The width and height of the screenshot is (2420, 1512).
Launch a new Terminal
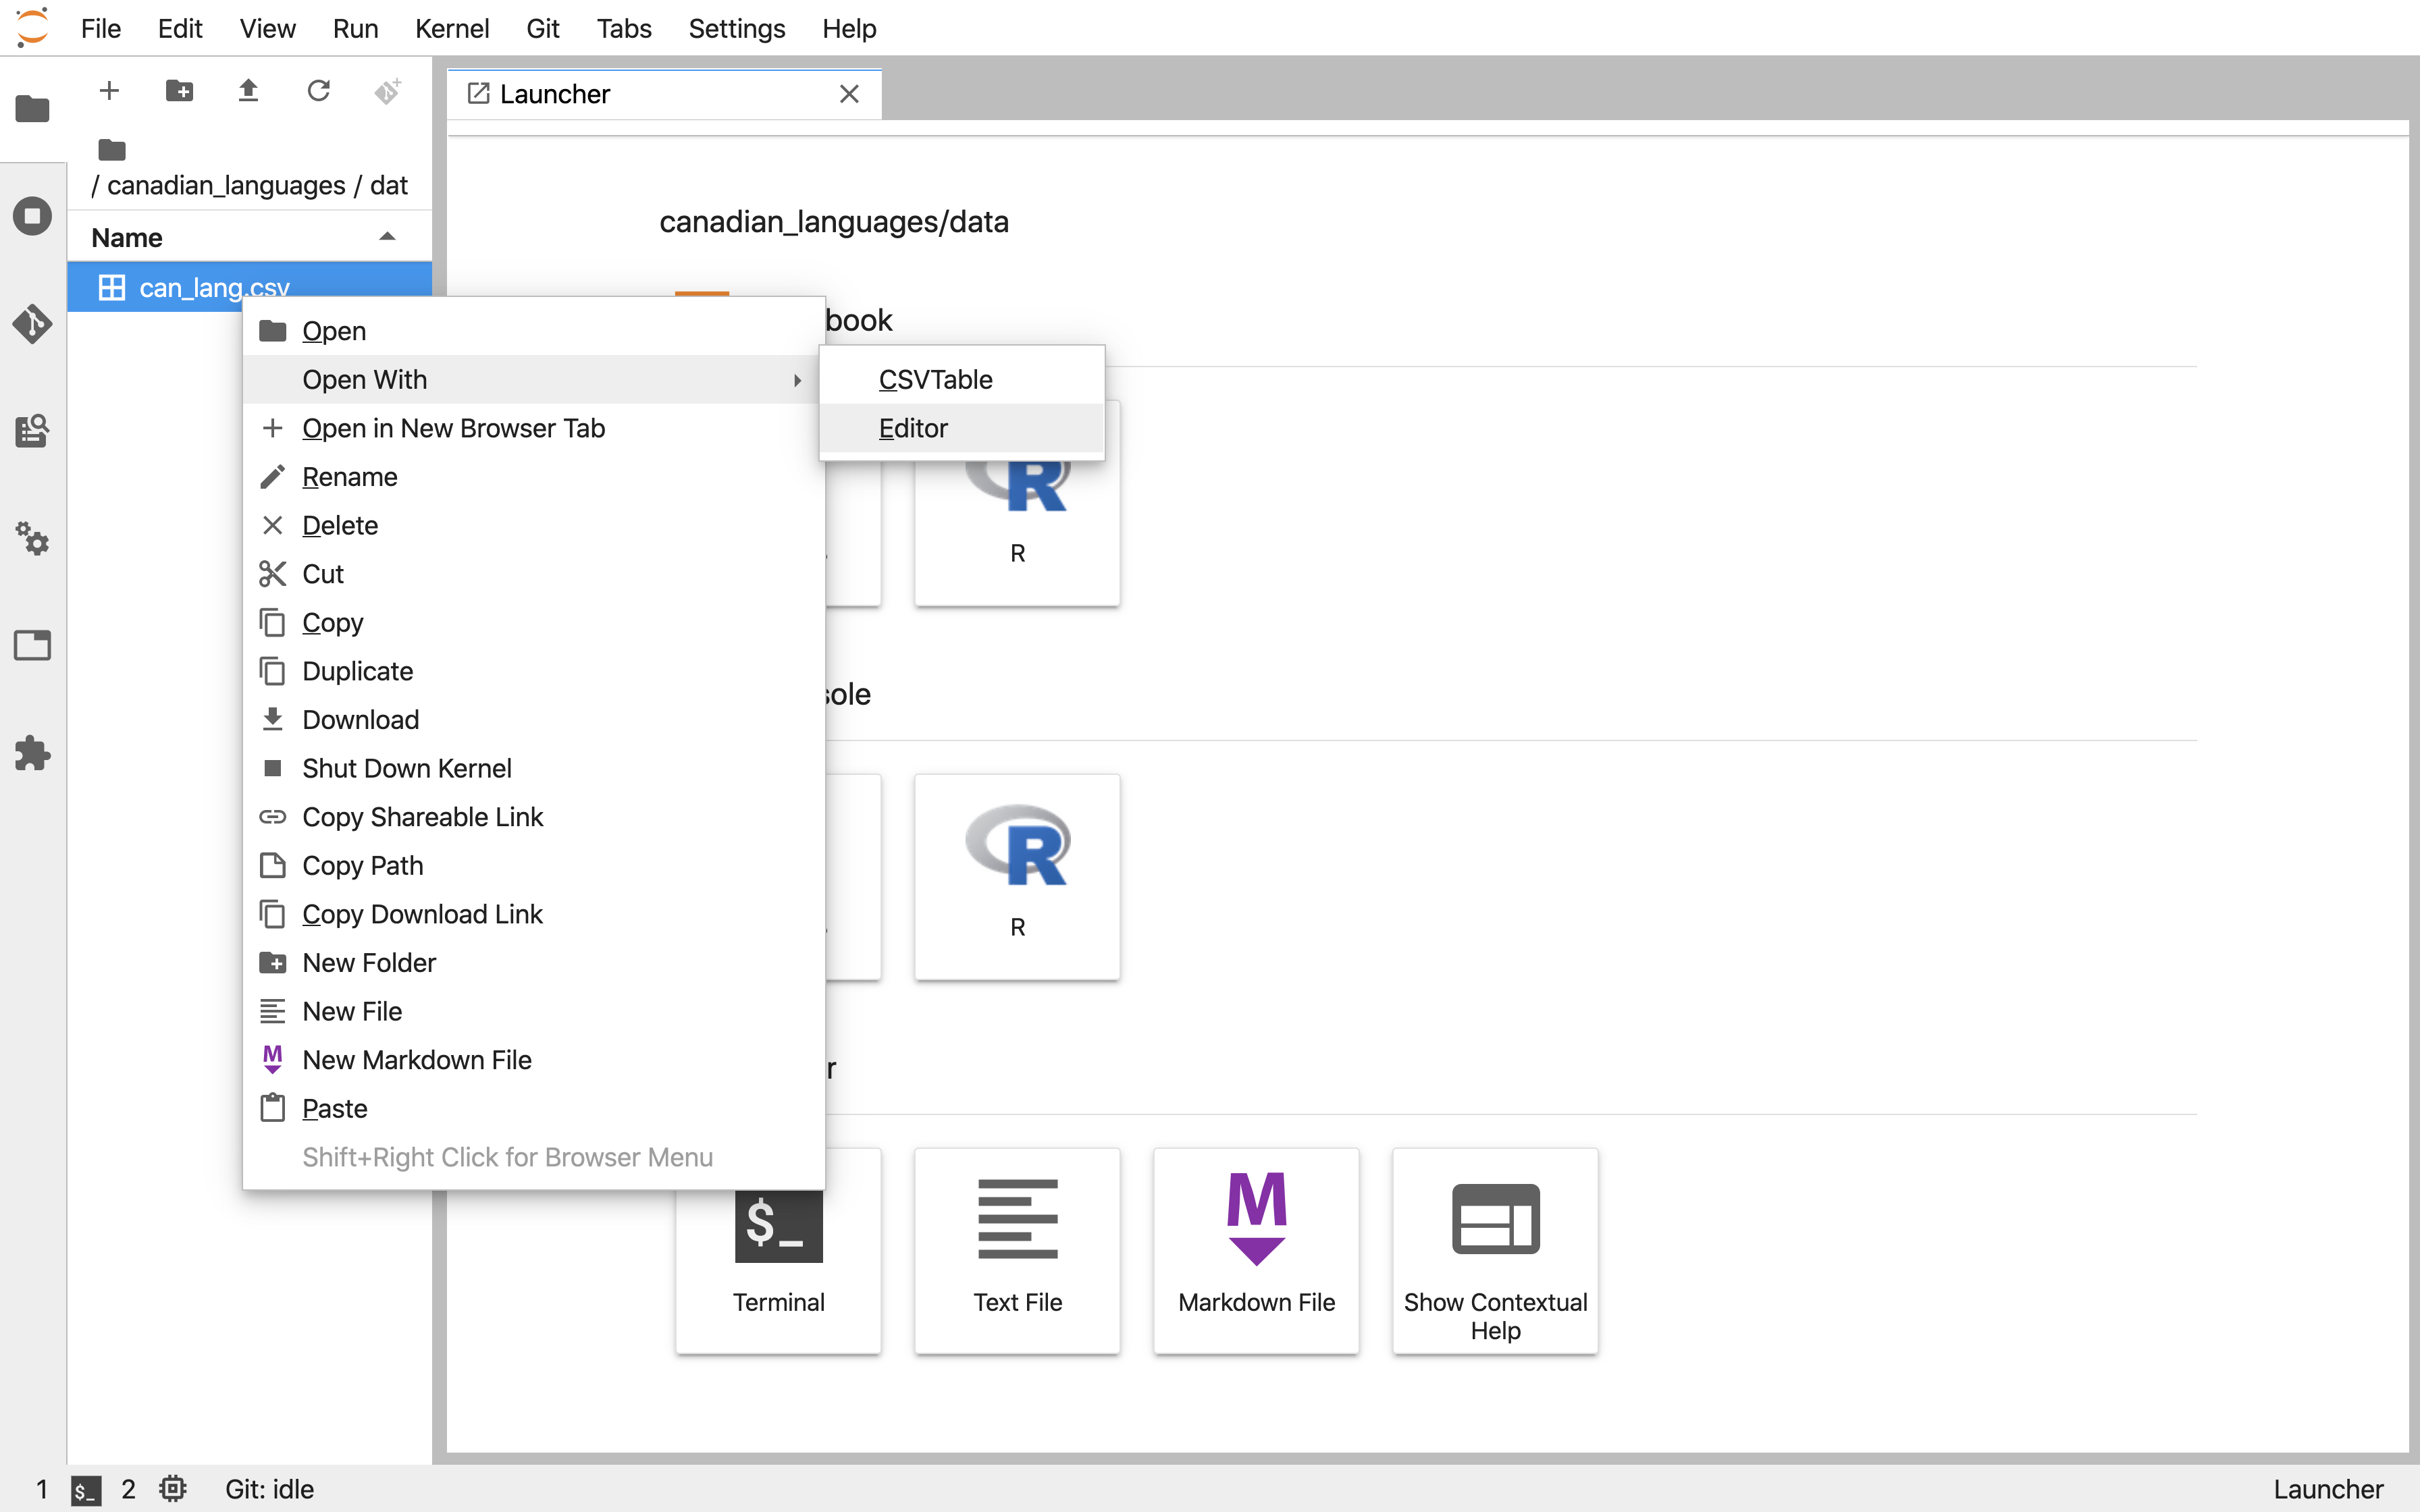coord(778,1250)
